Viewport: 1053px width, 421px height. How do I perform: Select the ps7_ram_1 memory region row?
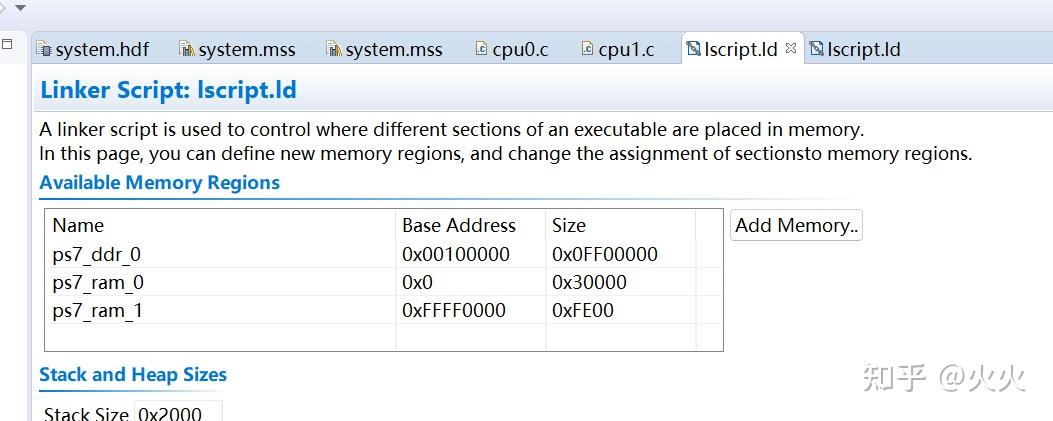[383, 310]
